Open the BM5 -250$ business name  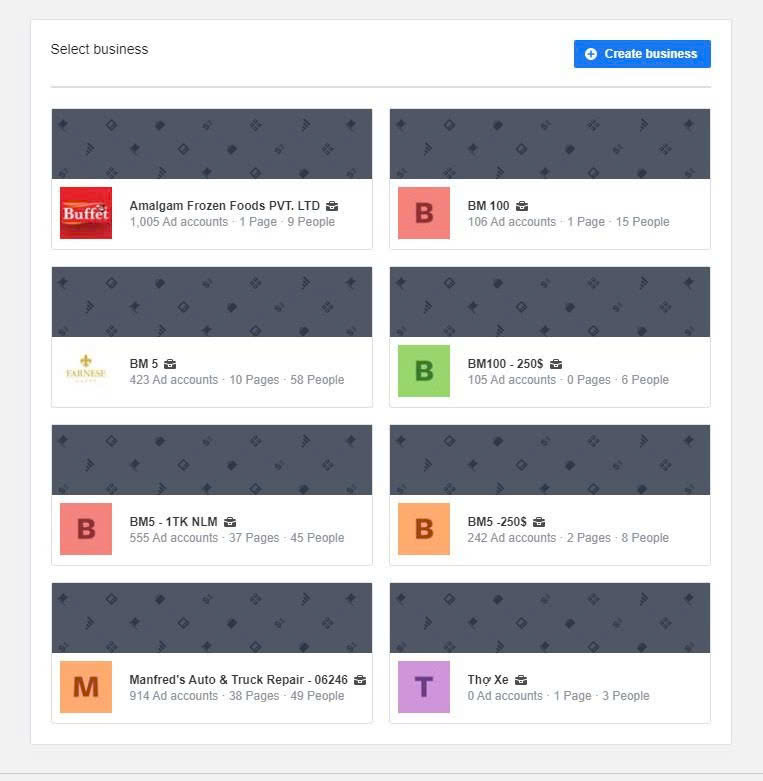click(x=497, y=521)
